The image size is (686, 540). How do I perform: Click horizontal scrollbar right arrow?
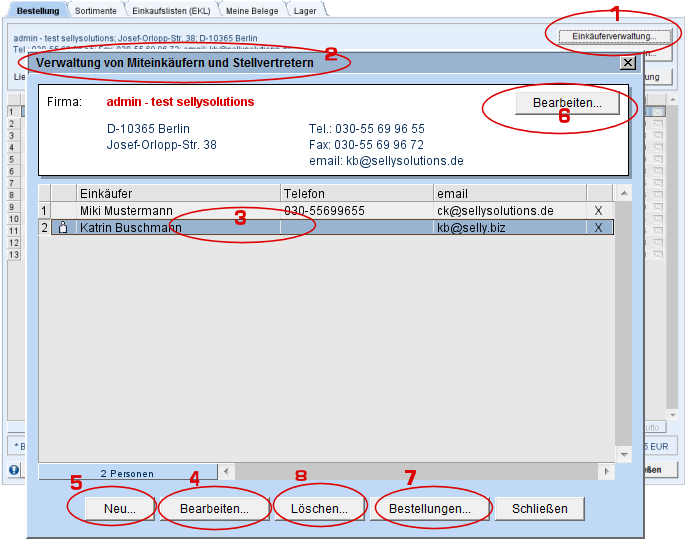click(x=606, y=471)
